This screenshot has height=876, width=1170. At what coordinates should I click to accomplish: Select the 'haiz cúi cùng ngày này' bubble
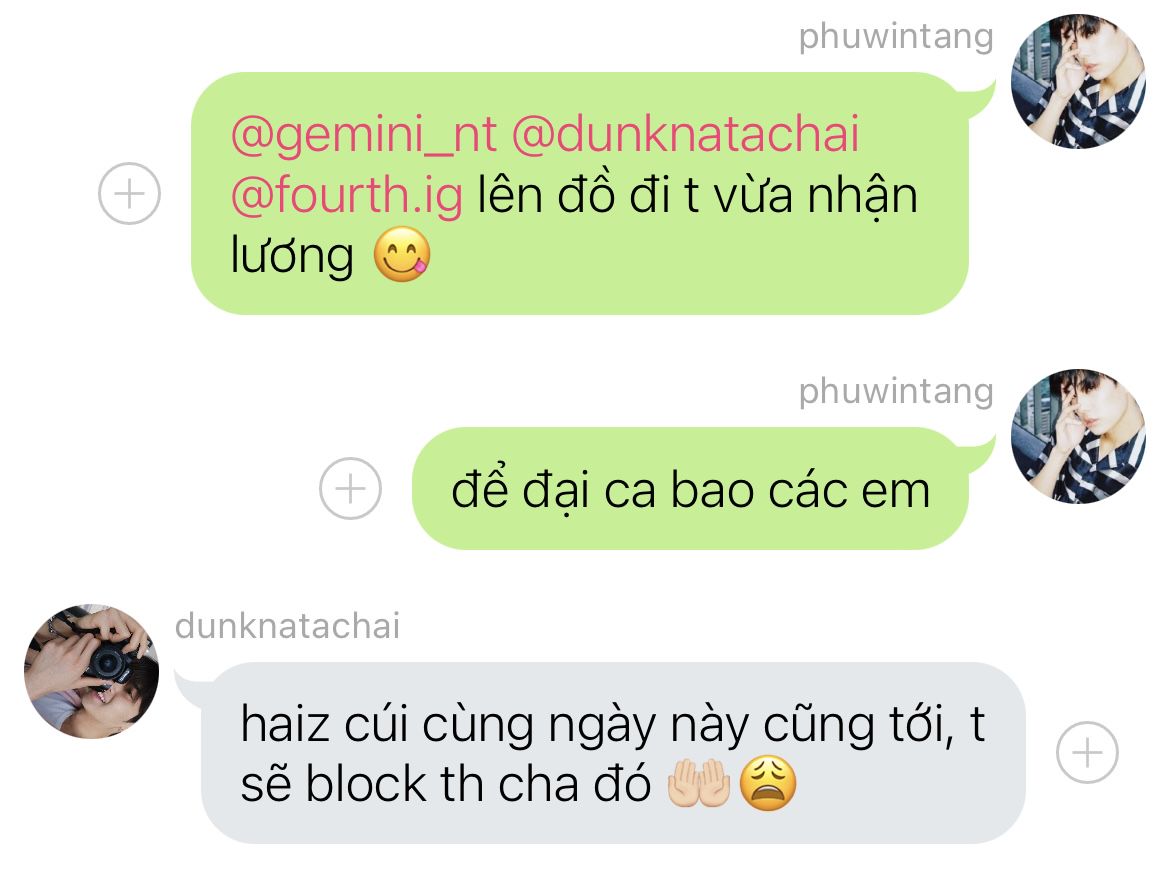613,753
